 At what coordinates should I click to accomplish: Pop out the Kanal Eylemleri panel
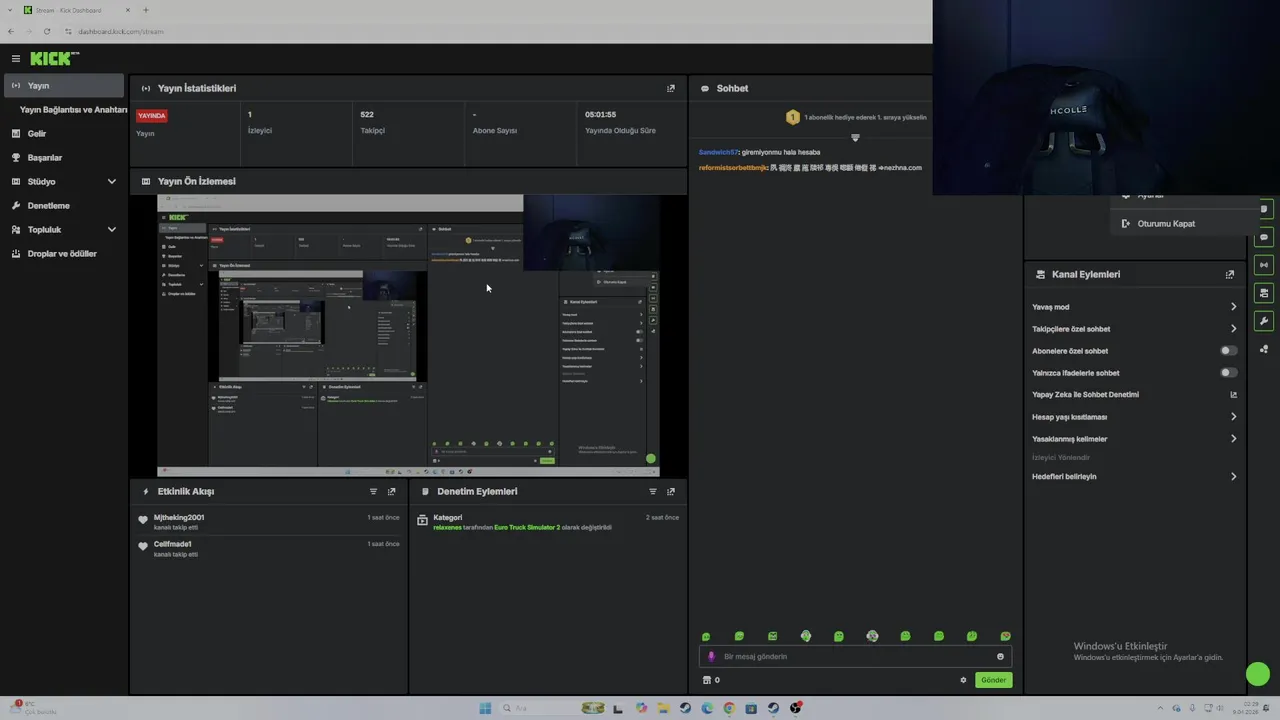(x=1230, y=274)
